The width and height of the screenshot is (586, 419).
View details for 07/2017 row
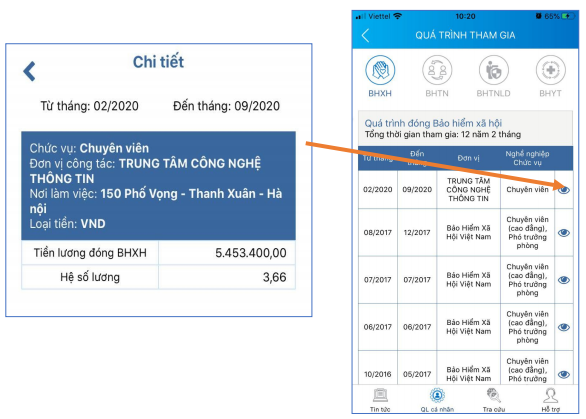coord(564,280)
